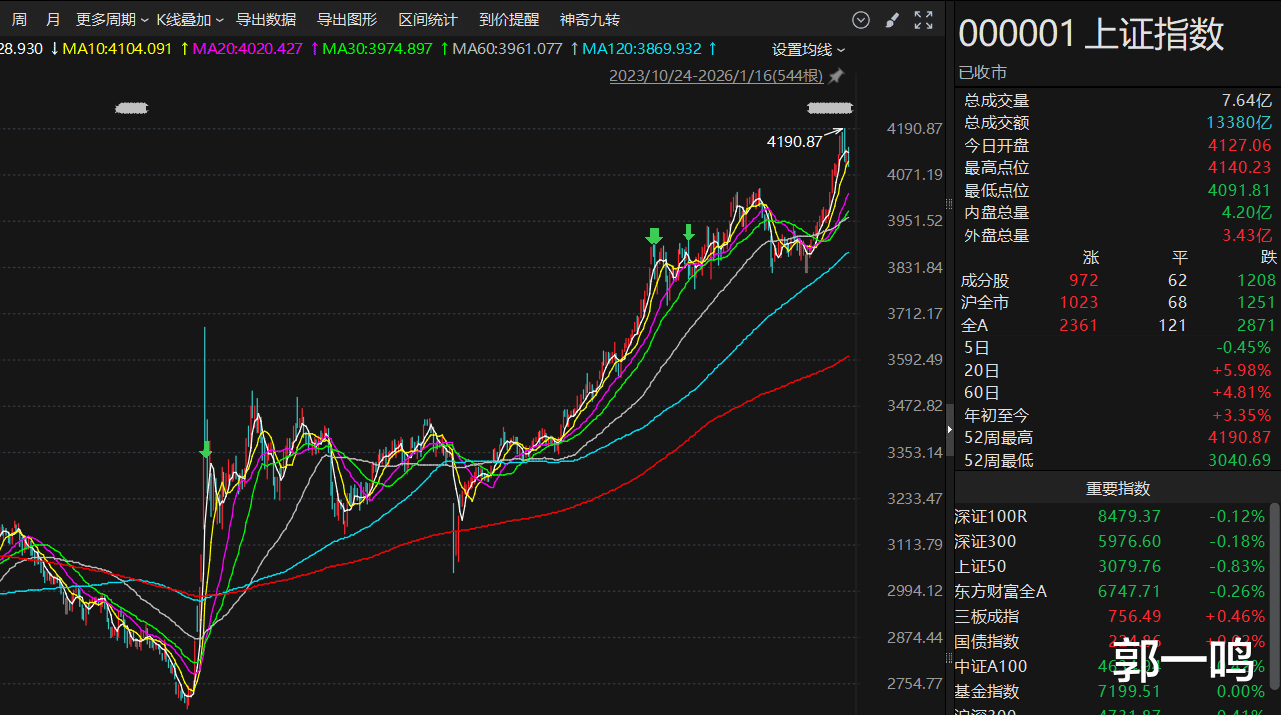Click 导出图形 to export chart image

click(347, 20)
